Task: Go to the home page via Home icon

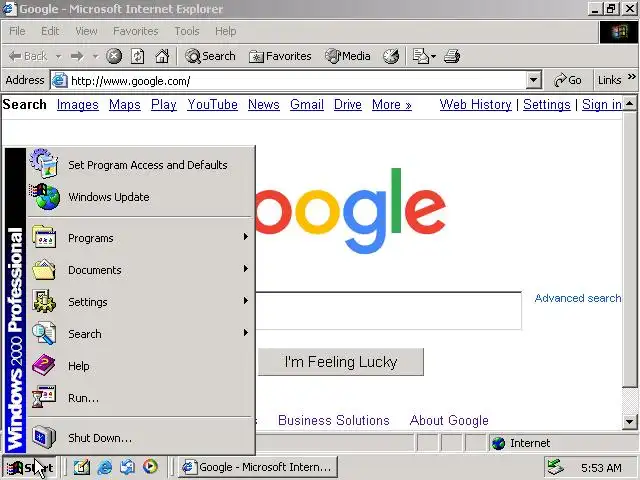Action: point(162,56)
